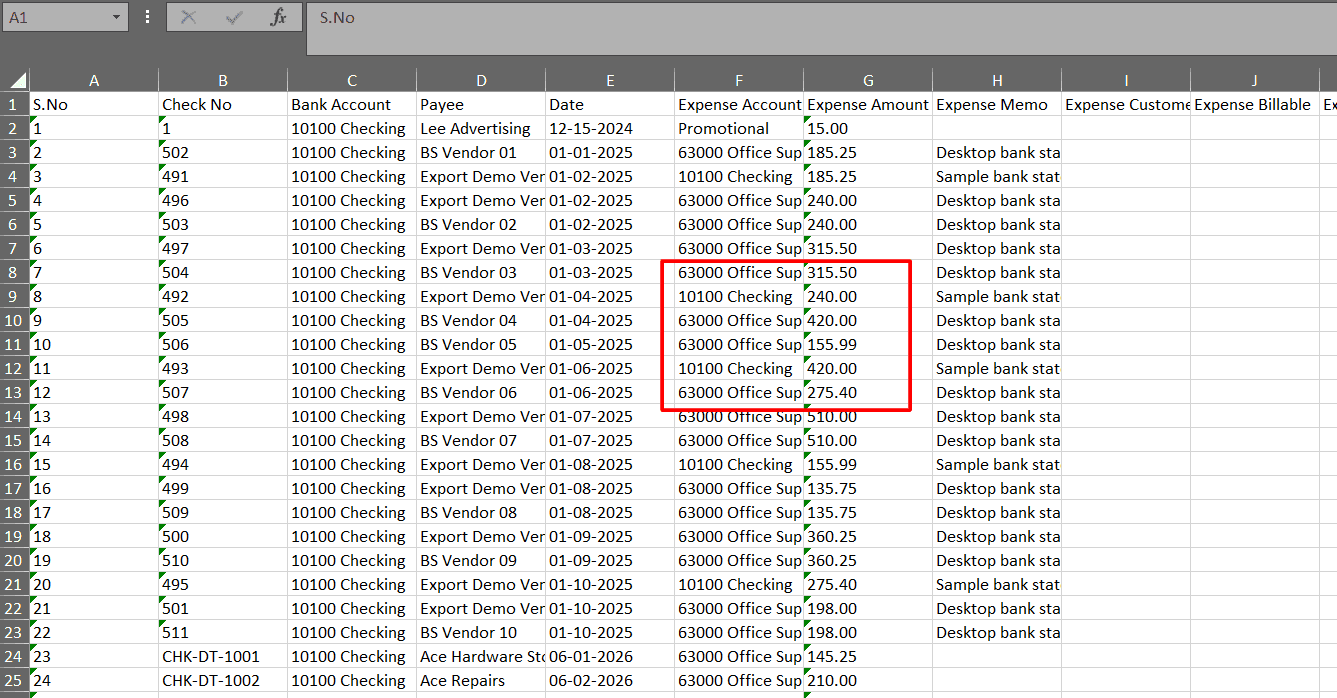Select the 06-01-2026 date cell

610,657
